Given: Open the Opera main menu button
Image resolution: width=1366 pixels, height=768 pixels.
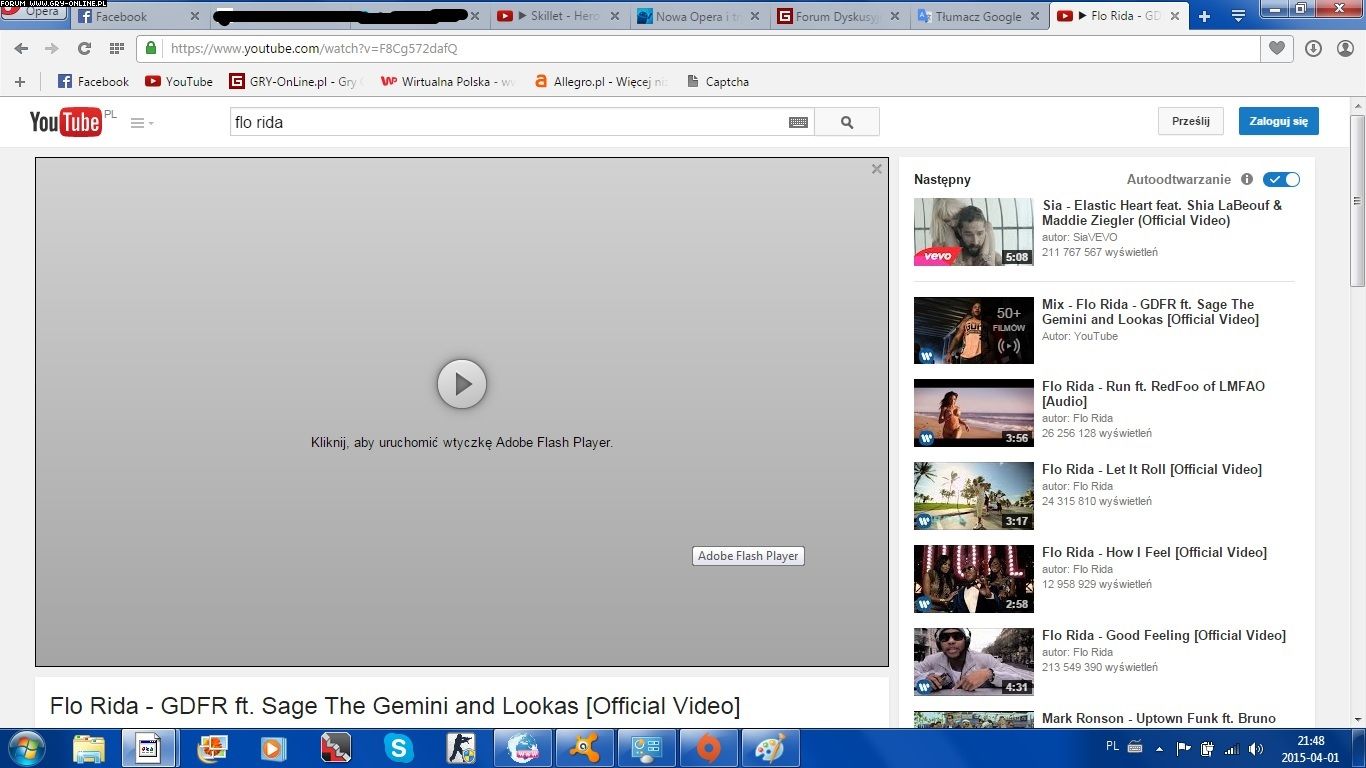Looking at the screenshot, I should click(x=34, y=11).
